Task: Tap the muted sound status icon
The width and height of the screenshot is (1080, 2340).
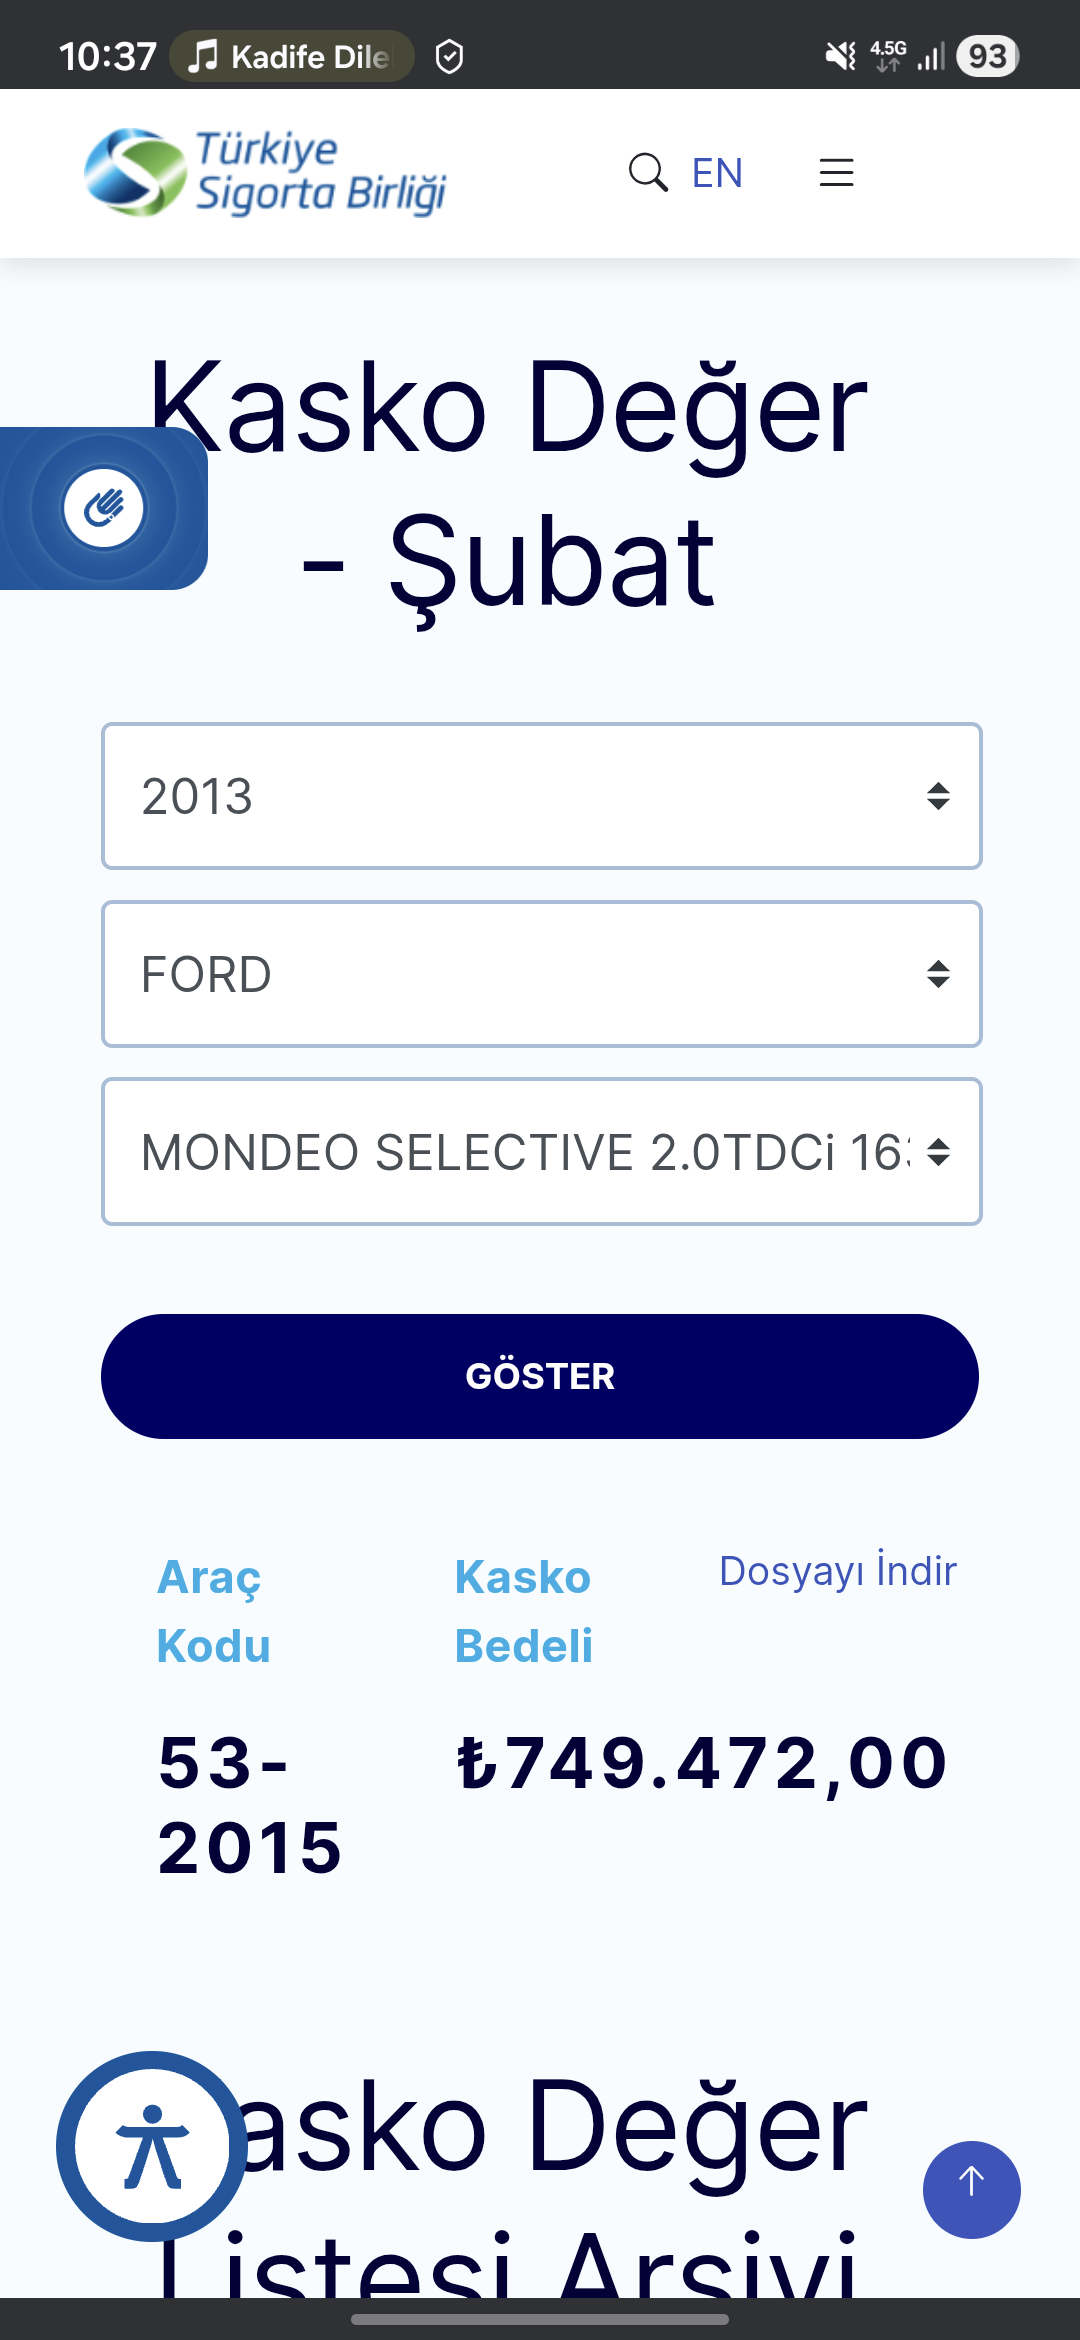Action: pyautogui.click(x=840, y=56)
